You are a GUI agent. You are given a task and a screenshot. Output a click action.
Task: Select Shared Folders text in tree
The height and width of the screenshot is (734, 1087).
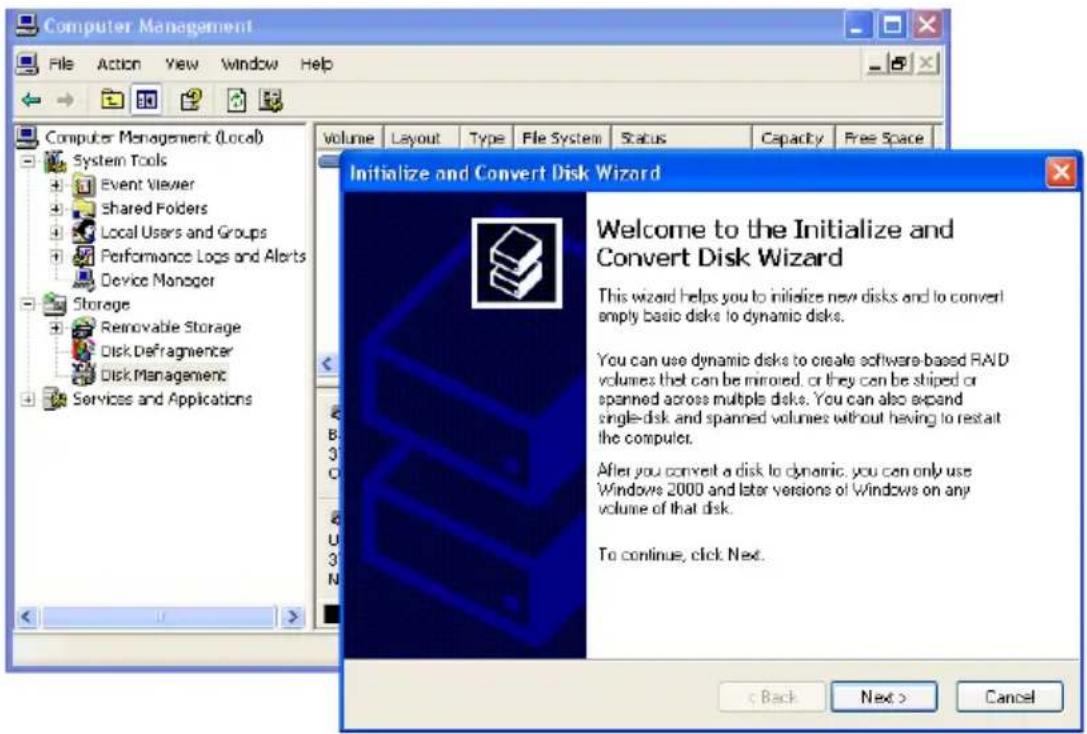click(x=154, y=209)
